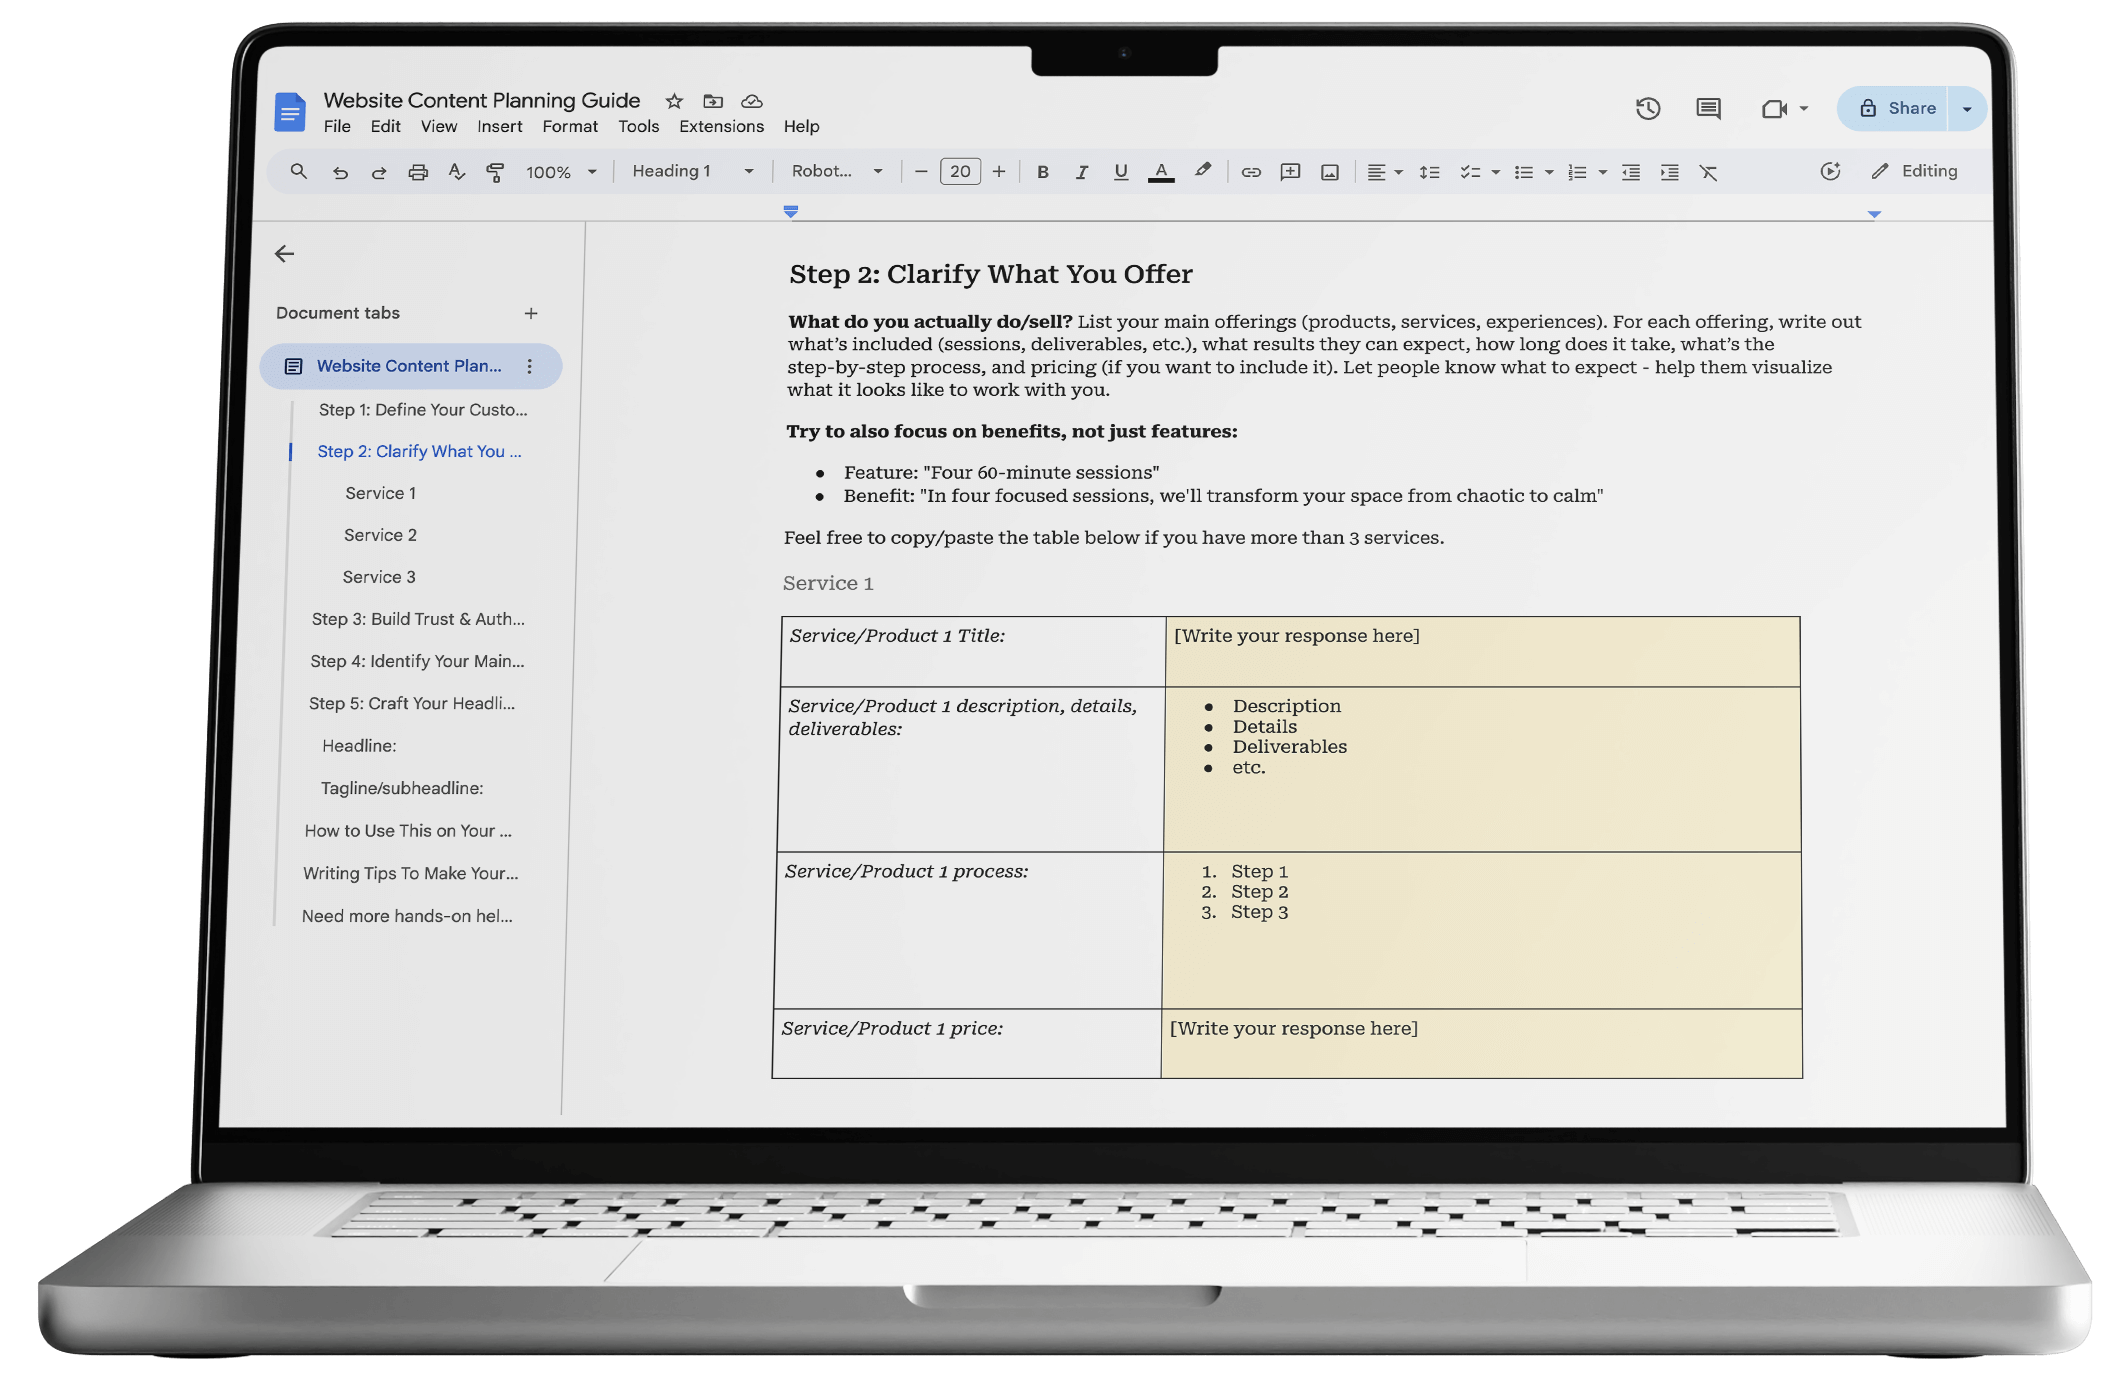Click the text color underlined A
Screen dimensions: 2125x1392
pyautogui.click(x=1160, y=172)
